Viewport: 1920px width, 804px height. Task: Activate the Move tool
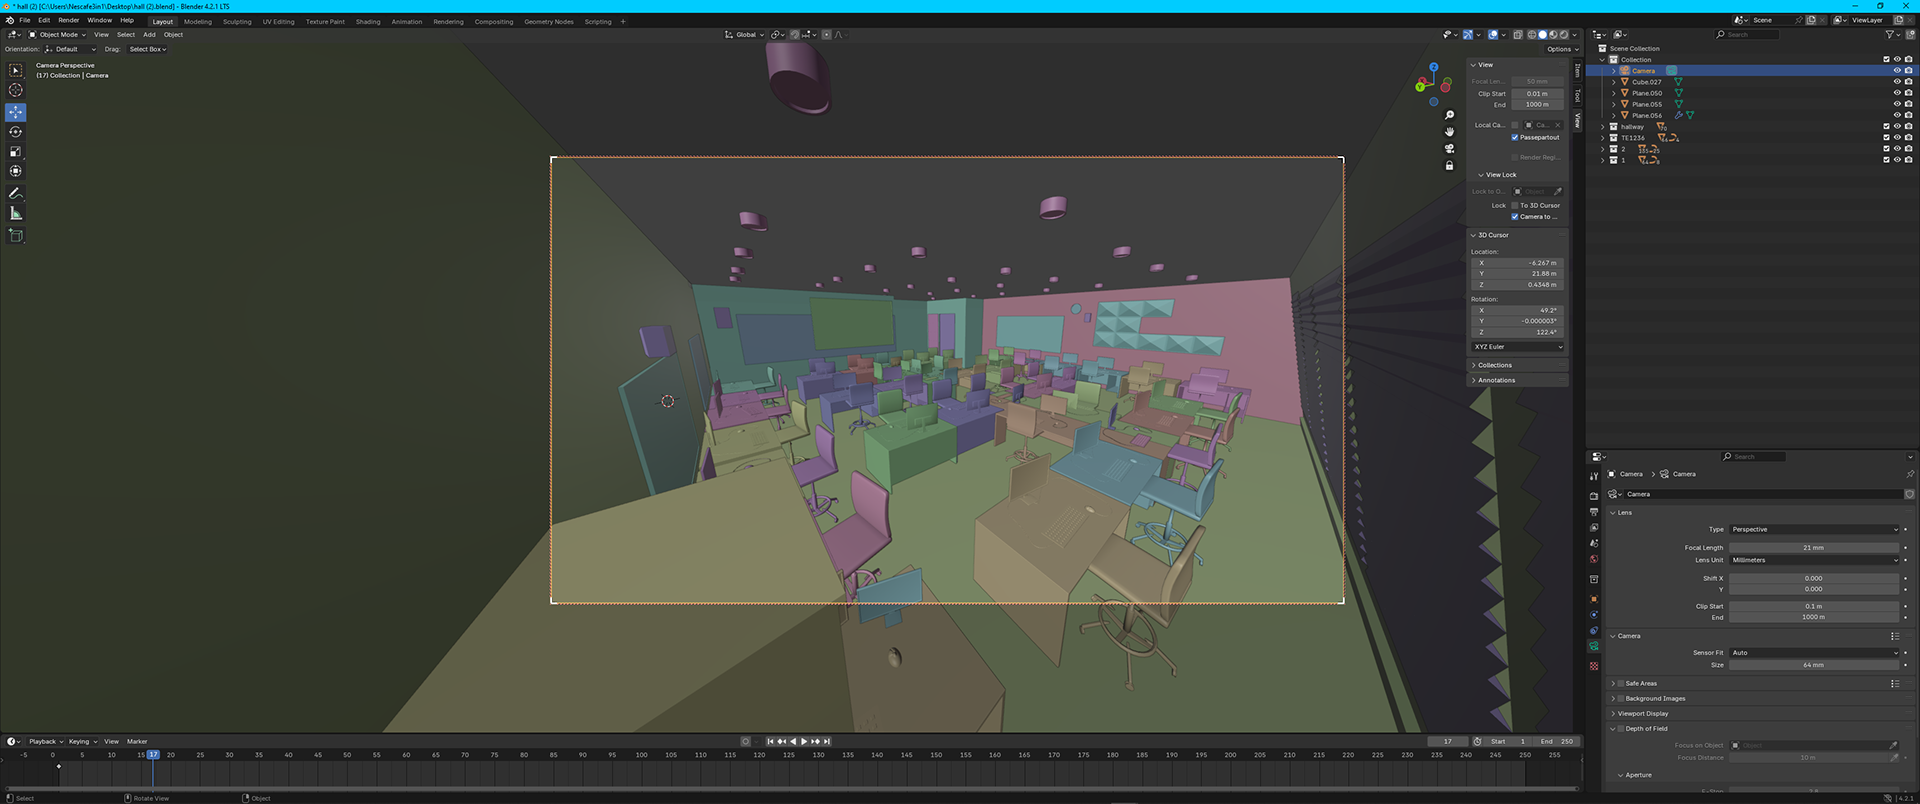(15, 112)
